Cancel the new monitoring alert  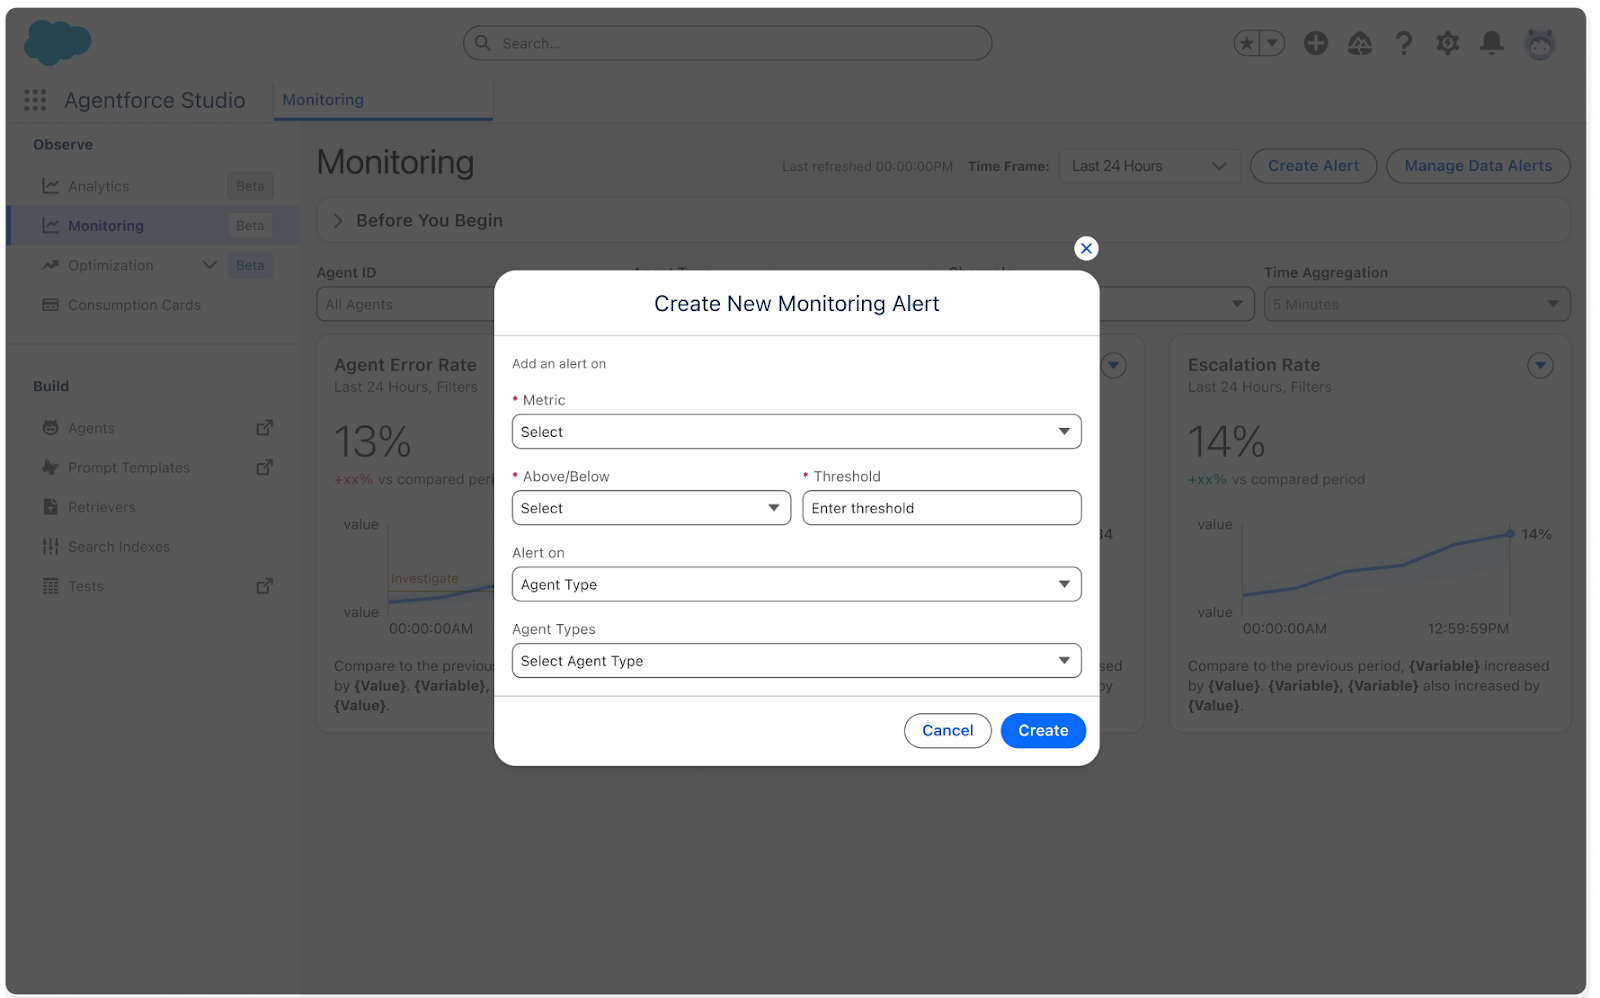point(947,731)
